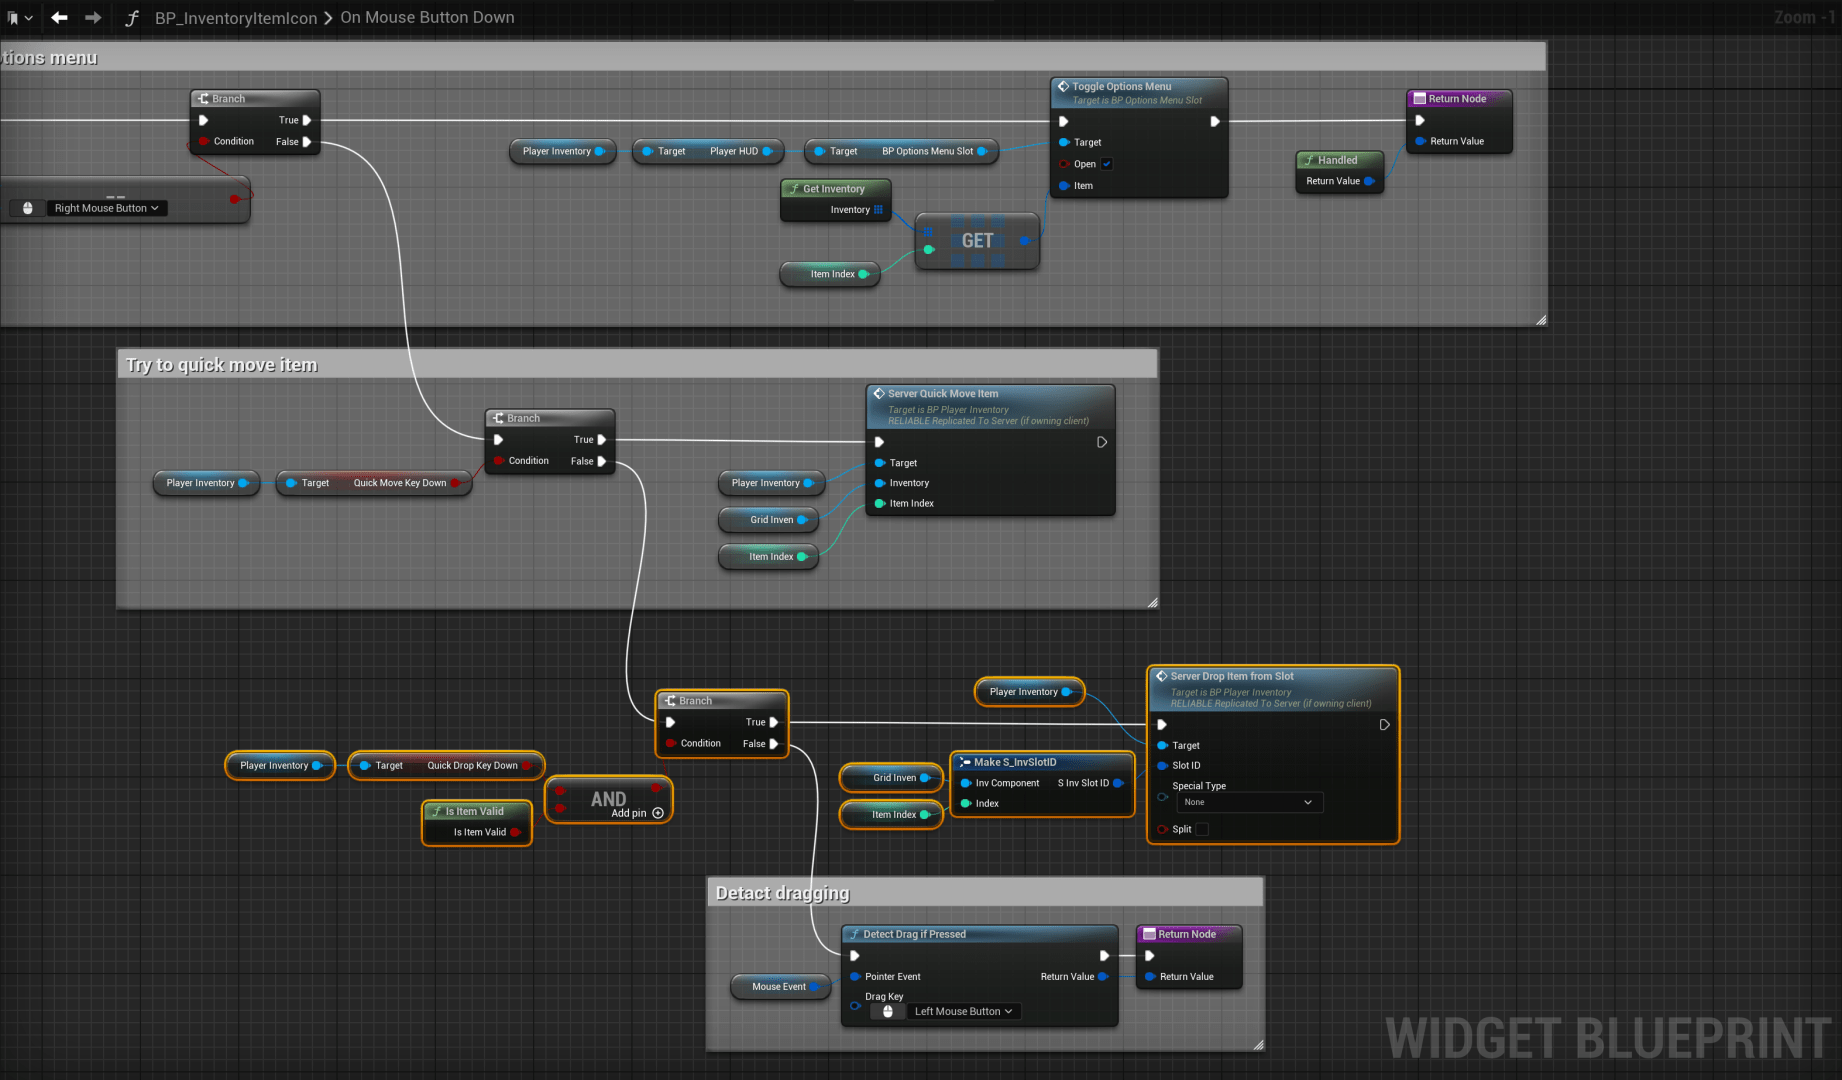
Task: Open the bookmarks dropdown in top-left corner
Action: point(20,17)
